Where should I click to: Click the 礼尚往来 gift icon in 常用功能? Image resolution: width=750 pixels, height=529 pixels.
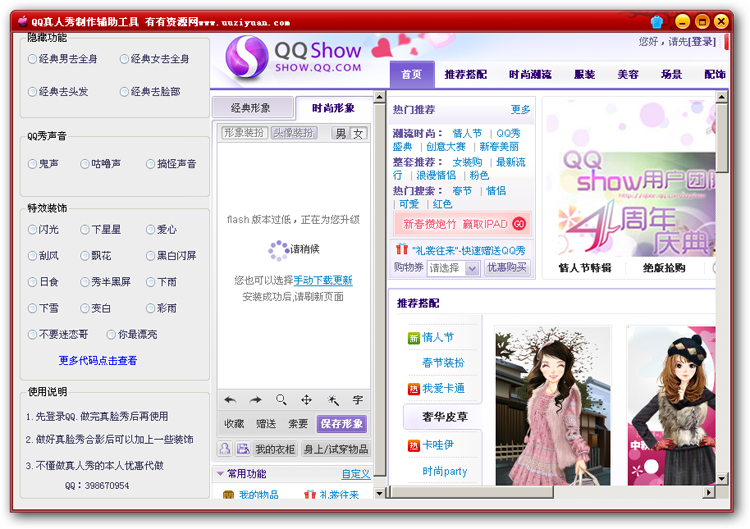click(x=310, y=495)
